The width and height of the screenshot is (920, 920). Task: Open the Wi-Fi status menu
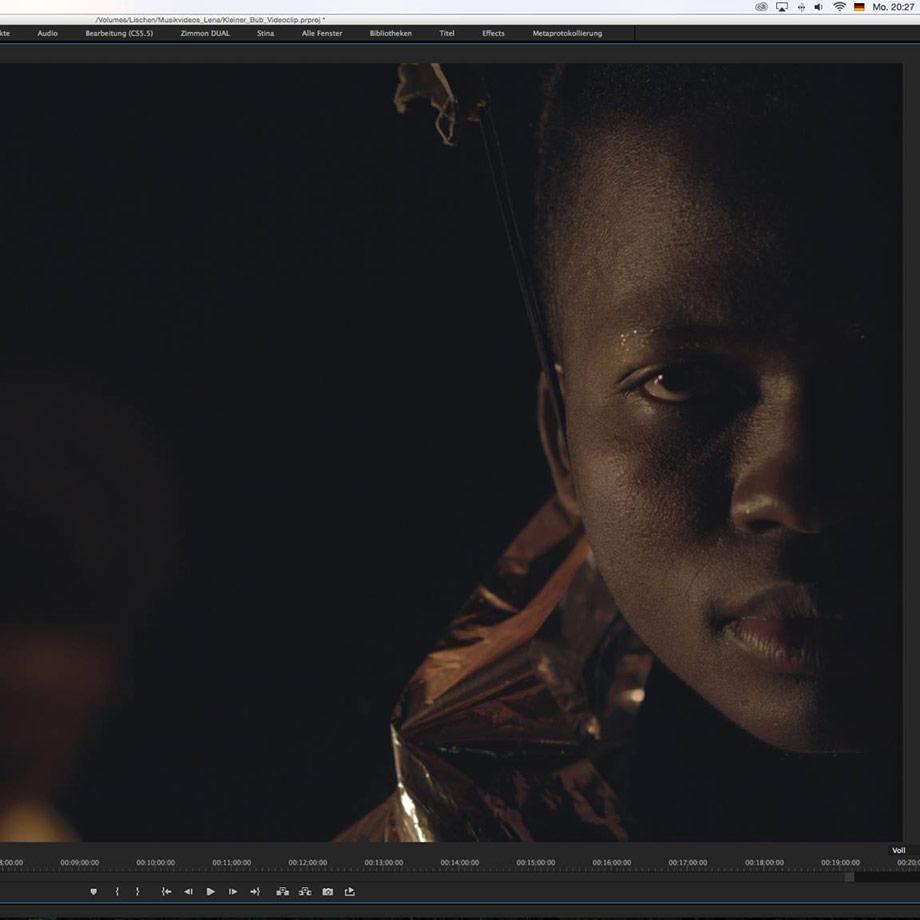point(840,7)
